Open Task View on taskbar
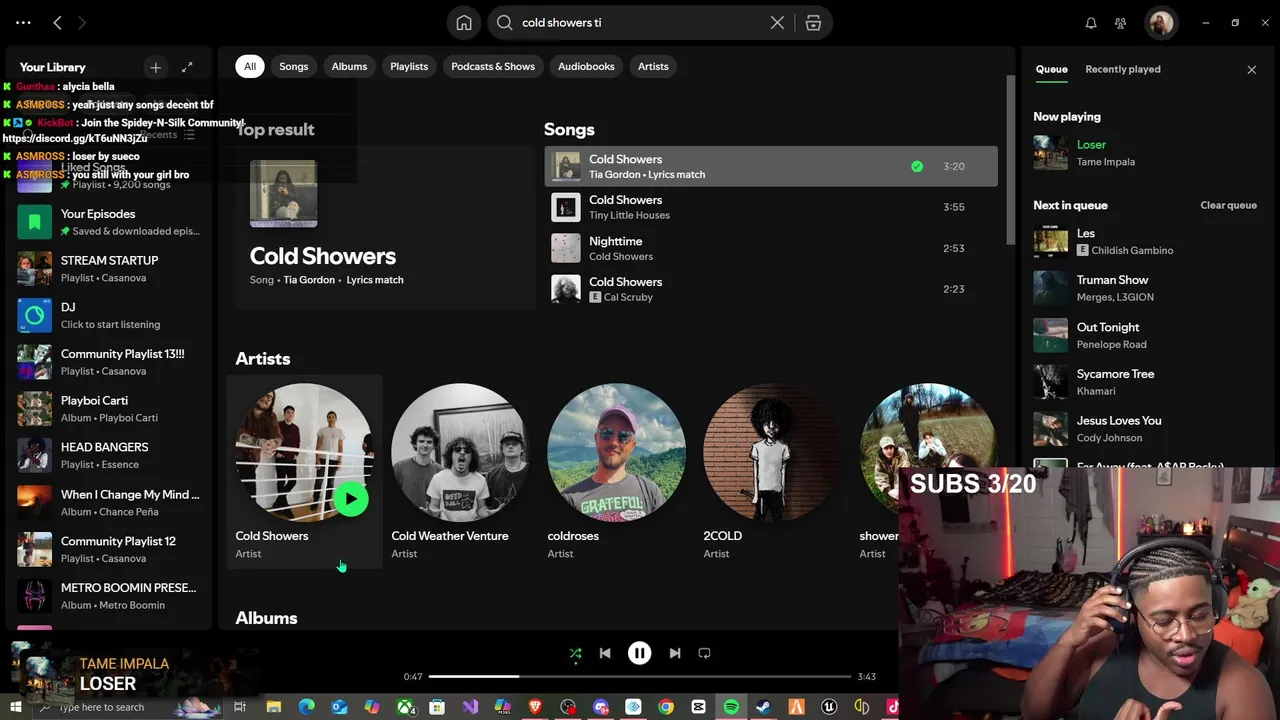The image size is (1280, 720). tap(240, 708)
